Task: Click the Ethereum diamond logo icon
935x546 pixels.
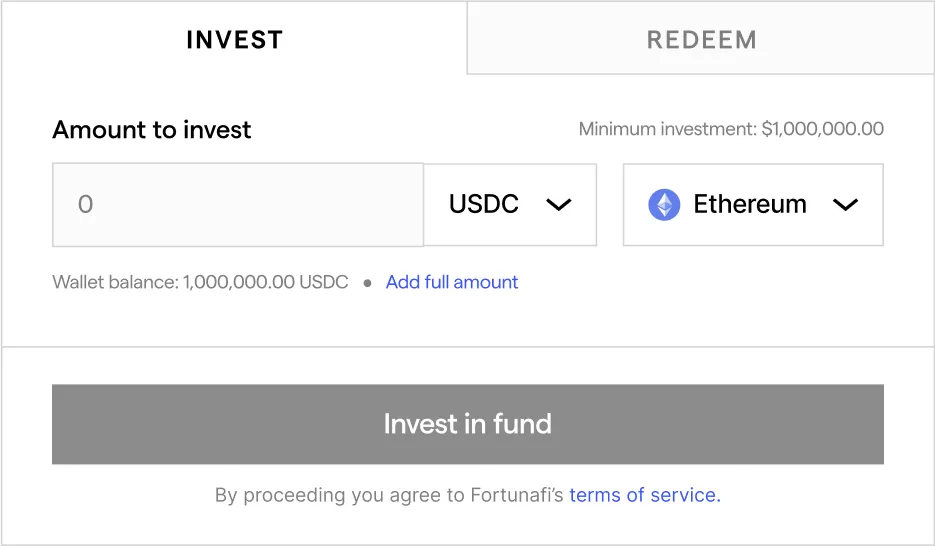Action: [664, 205]
